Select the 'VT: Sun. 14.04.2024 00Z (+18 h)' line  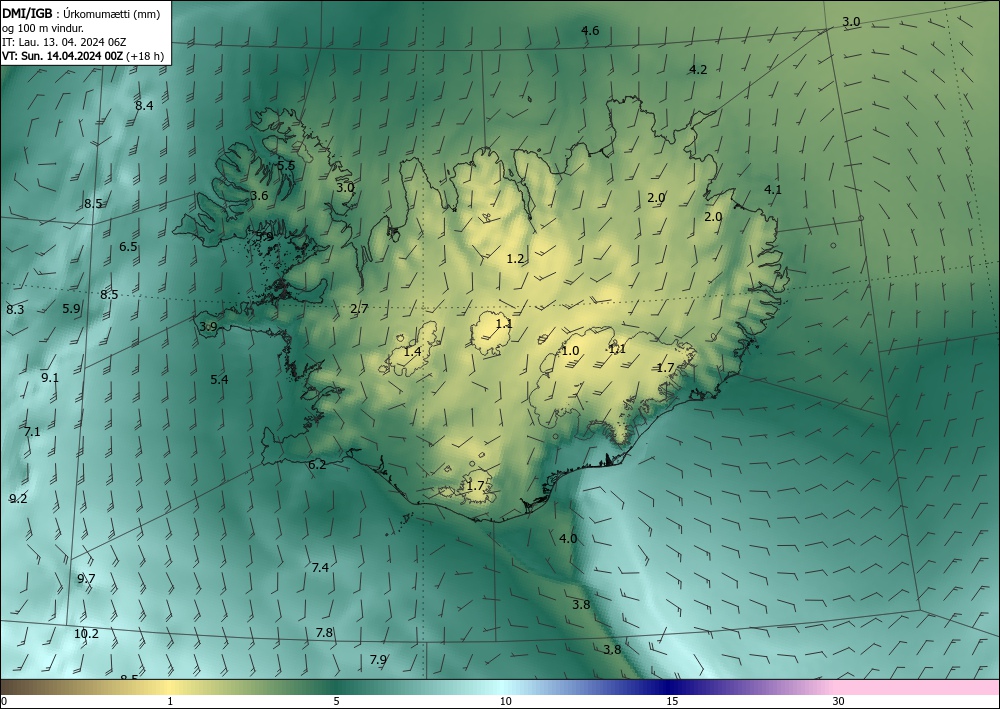[x=83, y=56]
